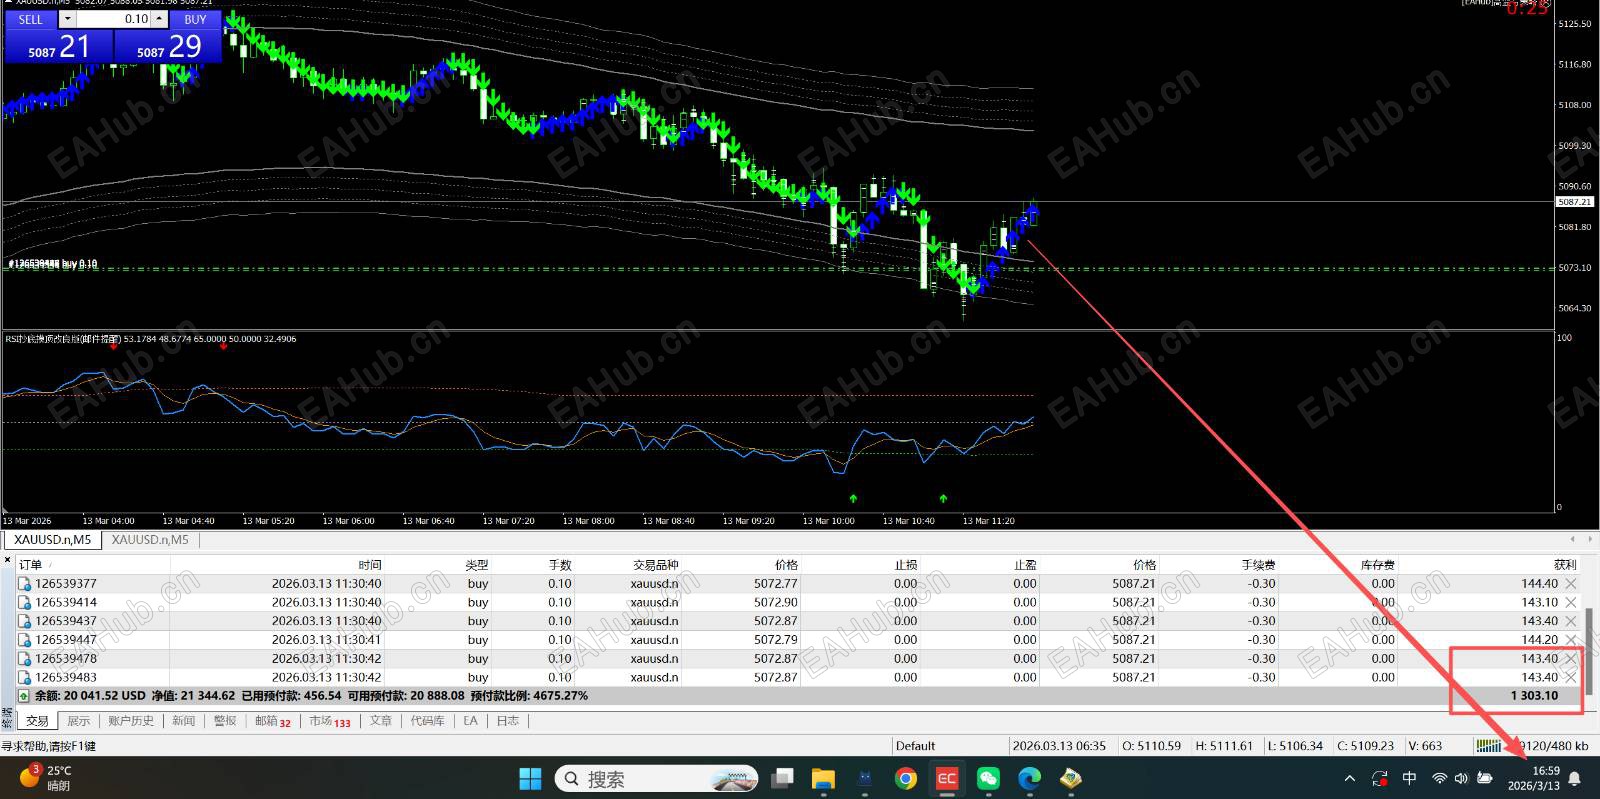Select the active XAUUSD.n,M5 chart tab
Image resolution: width=1600 pixels, height=799 pixels.
pos(52,540)
